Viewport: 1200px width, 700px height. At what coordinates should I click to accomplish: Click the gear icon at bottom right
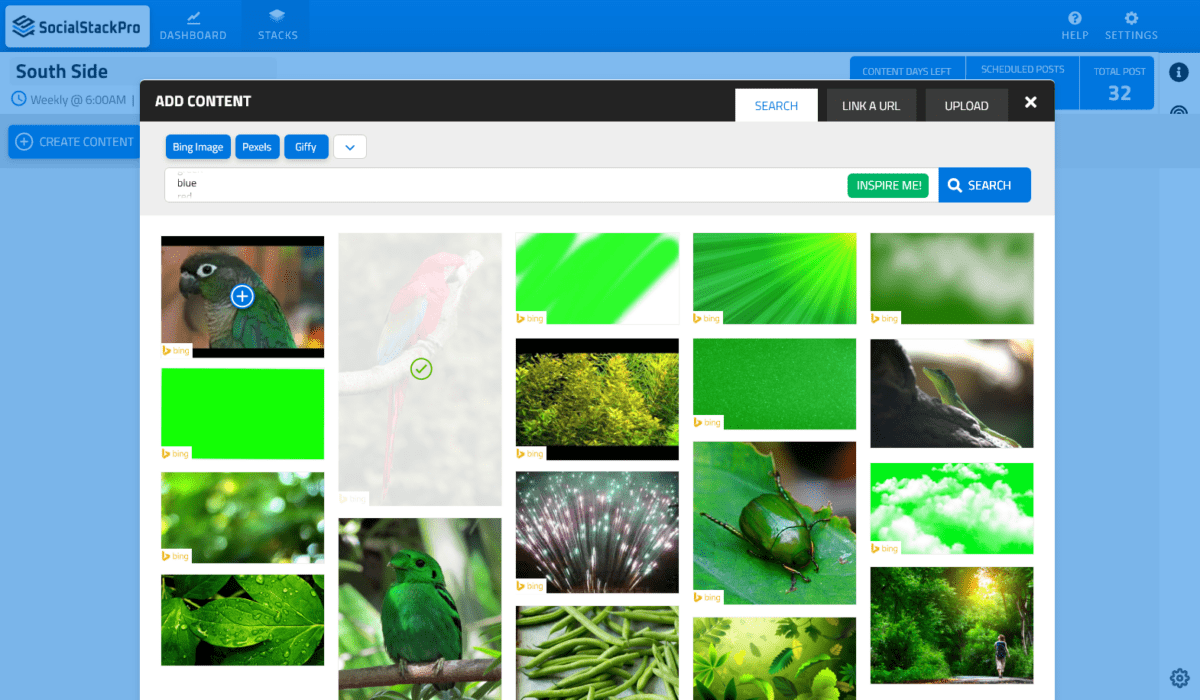1179,678
